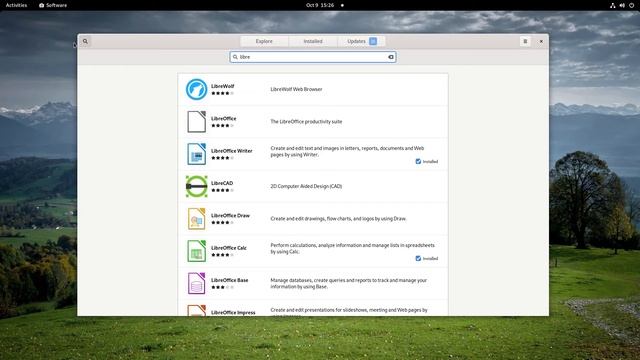This screenshot has height=360, width=640.
Task: Open the network status icon in top bar
Action: (613, 5)
